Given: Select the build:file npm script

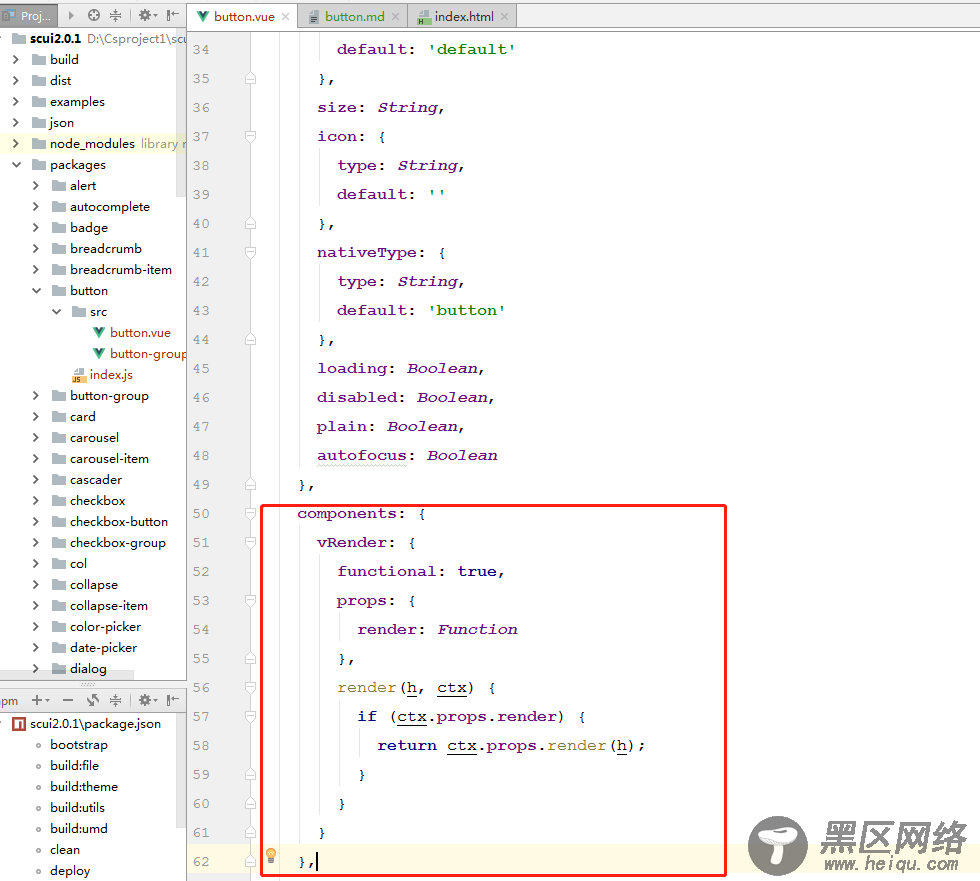Looking at the screenshot, I should [74, 765].
